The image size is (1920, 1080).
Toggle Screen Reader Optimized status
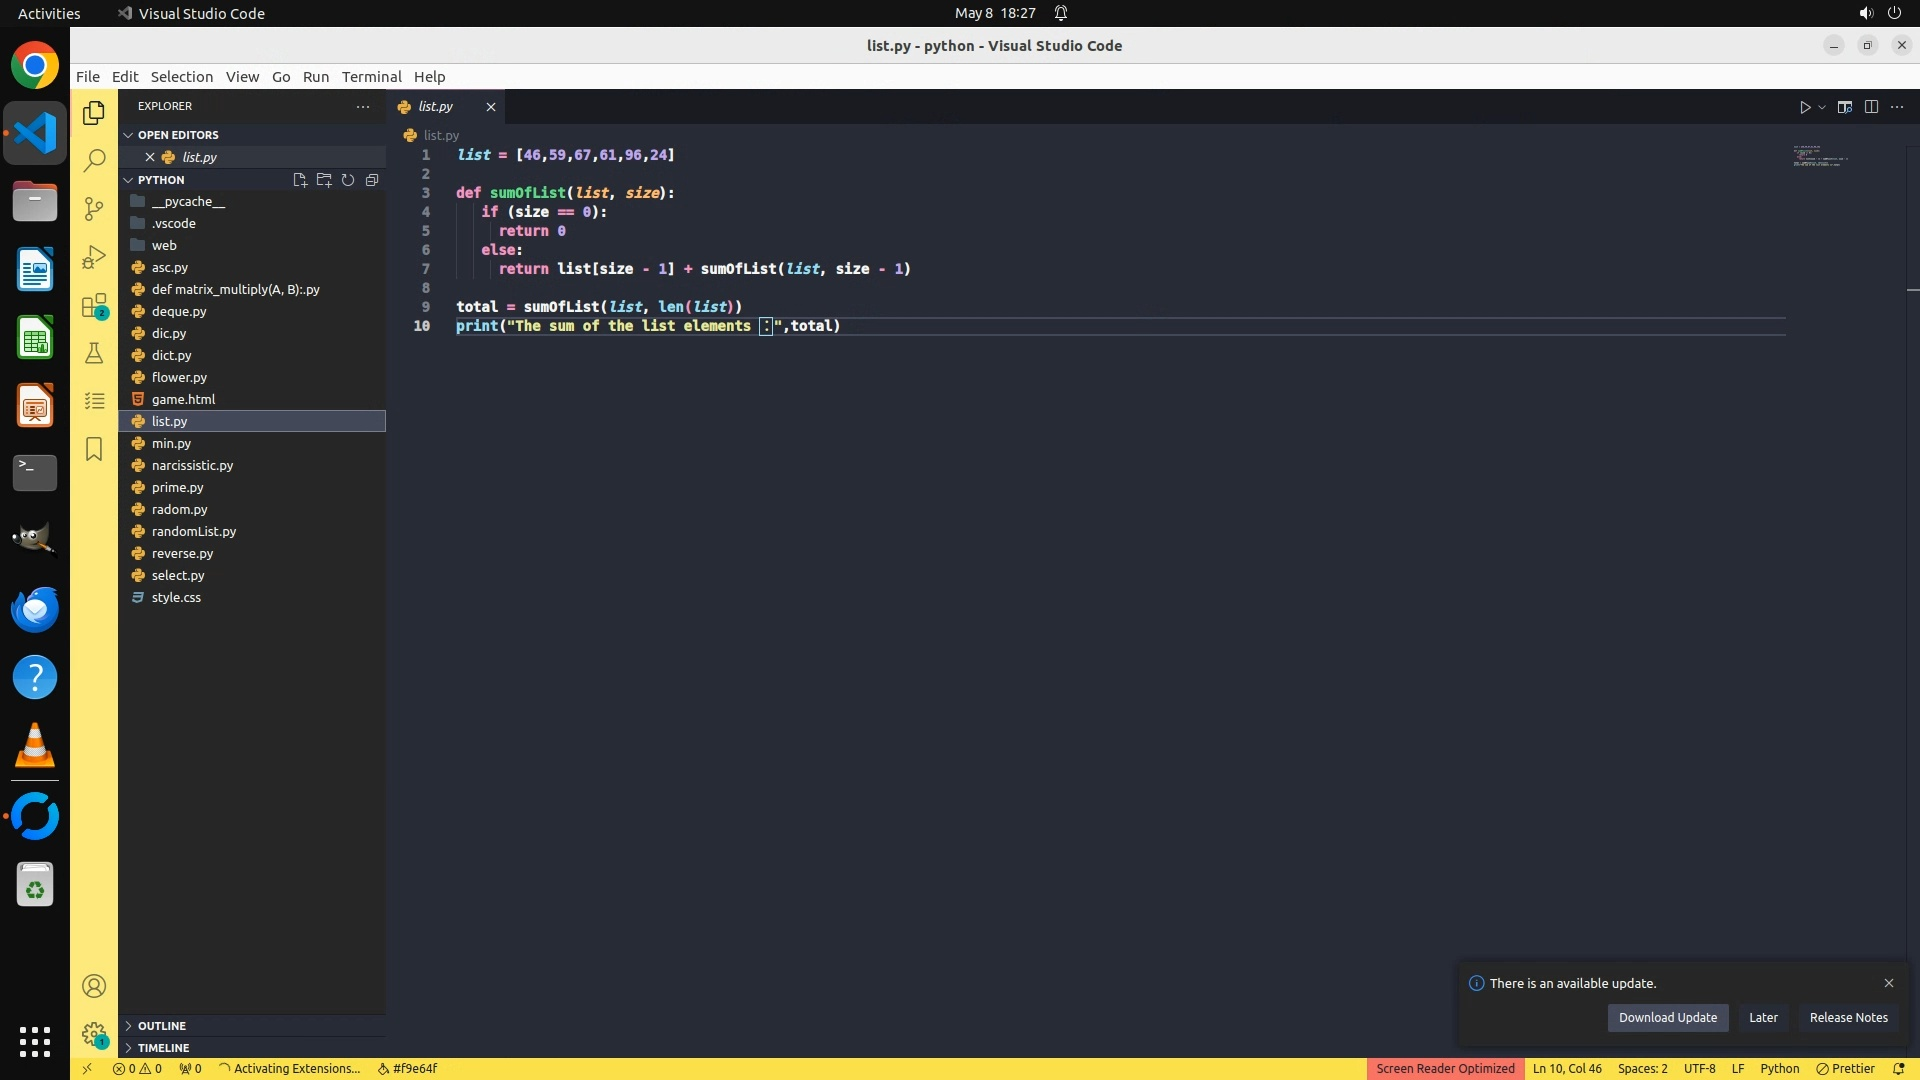click(1445, 1068)
